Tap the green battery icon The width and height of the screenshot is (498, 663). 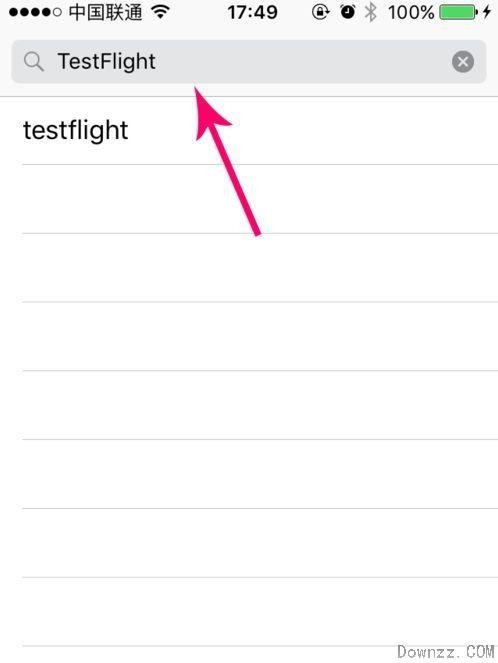tap(459, 12)
